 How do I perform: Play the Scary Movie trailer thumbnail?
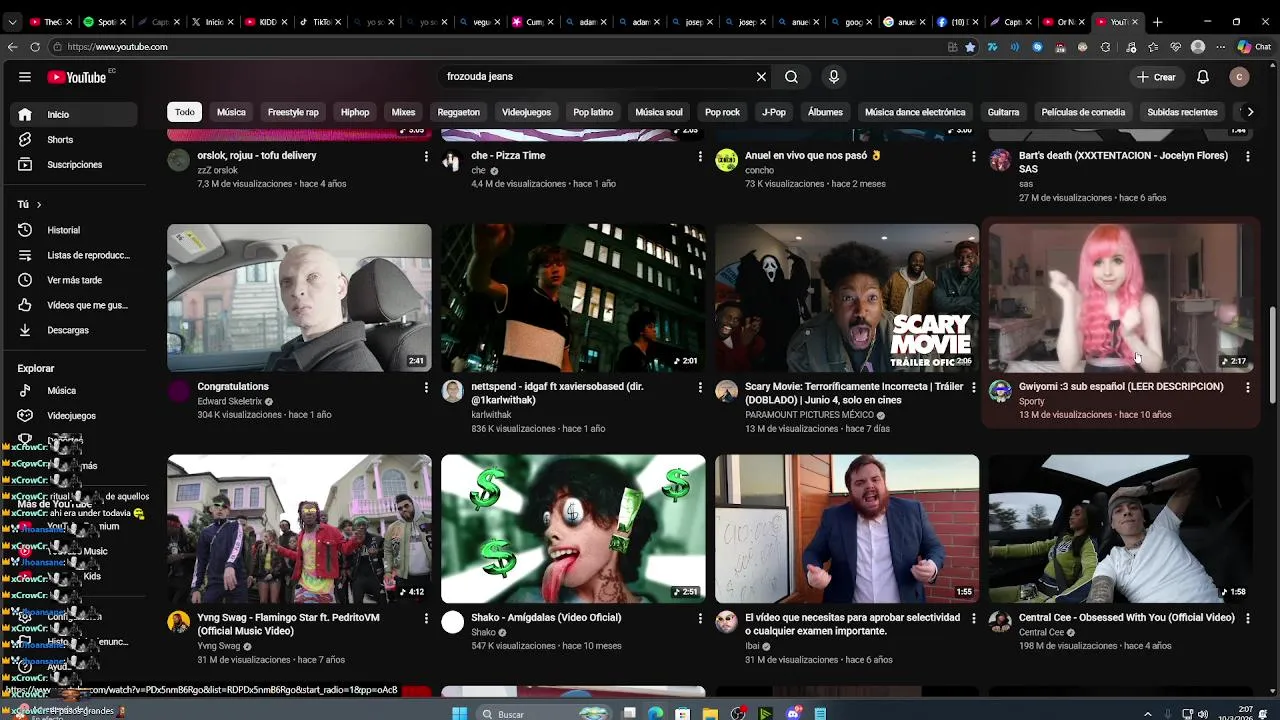[847, 298]
